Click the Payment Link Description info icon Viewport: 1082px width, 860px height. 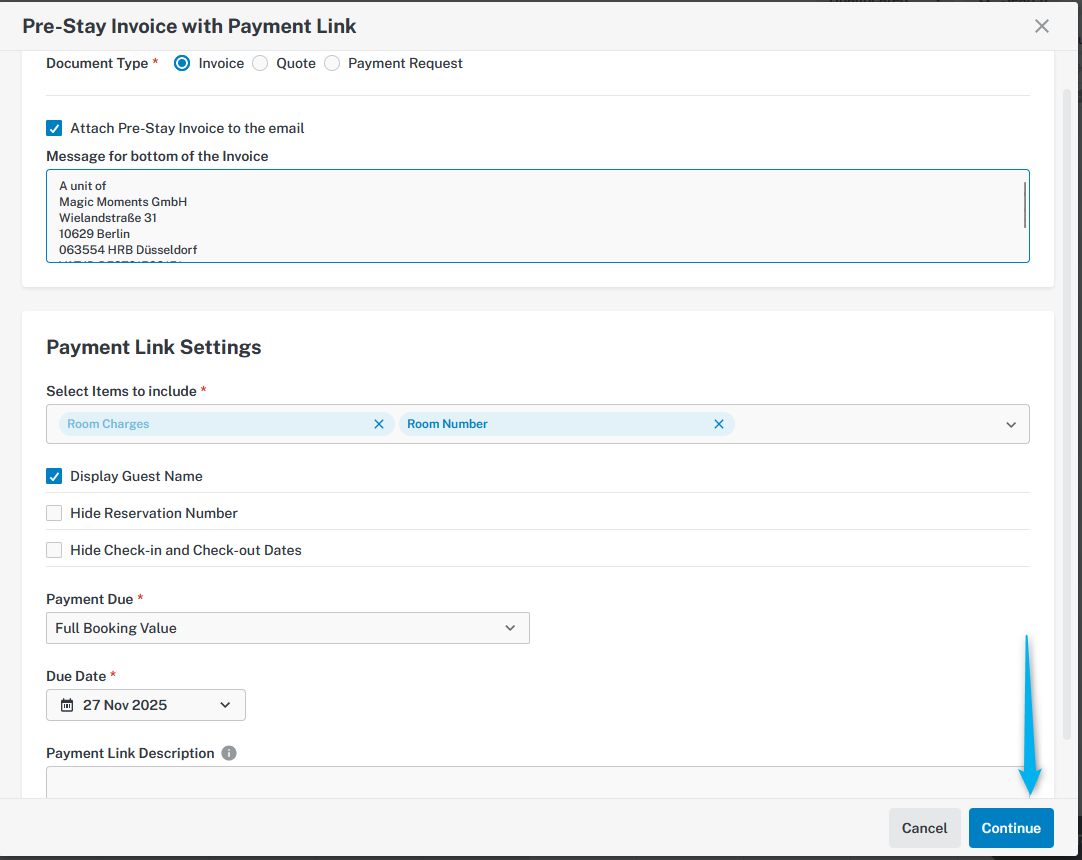229,753
